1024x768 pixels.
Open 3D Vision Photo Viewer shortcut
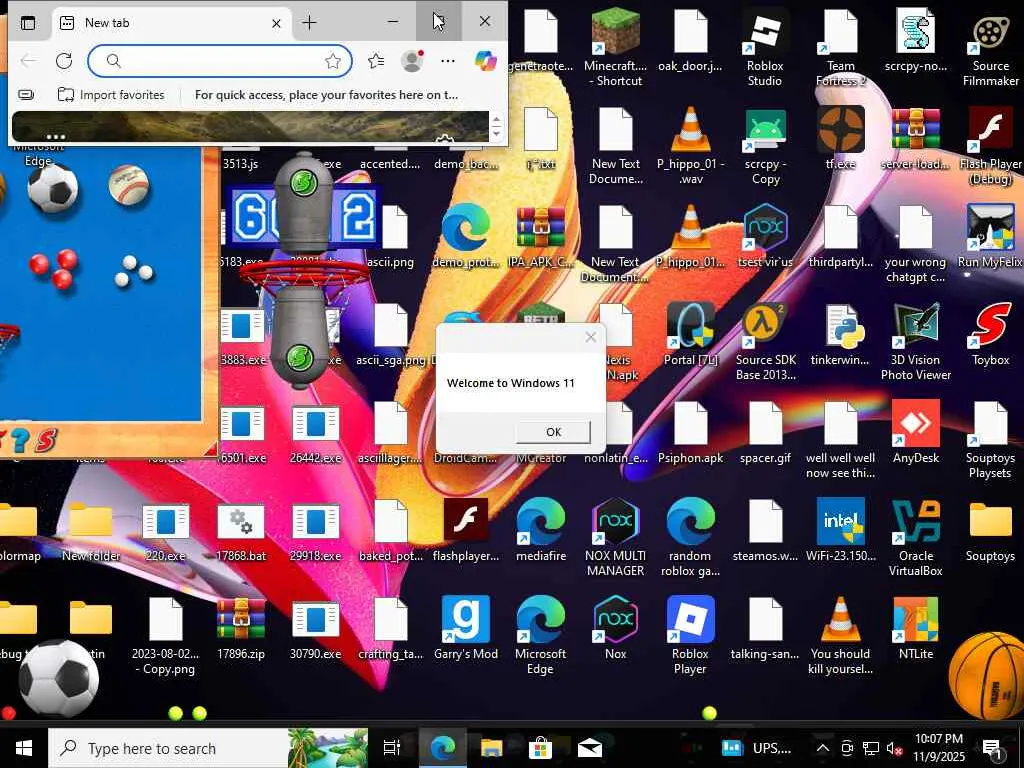916,342
